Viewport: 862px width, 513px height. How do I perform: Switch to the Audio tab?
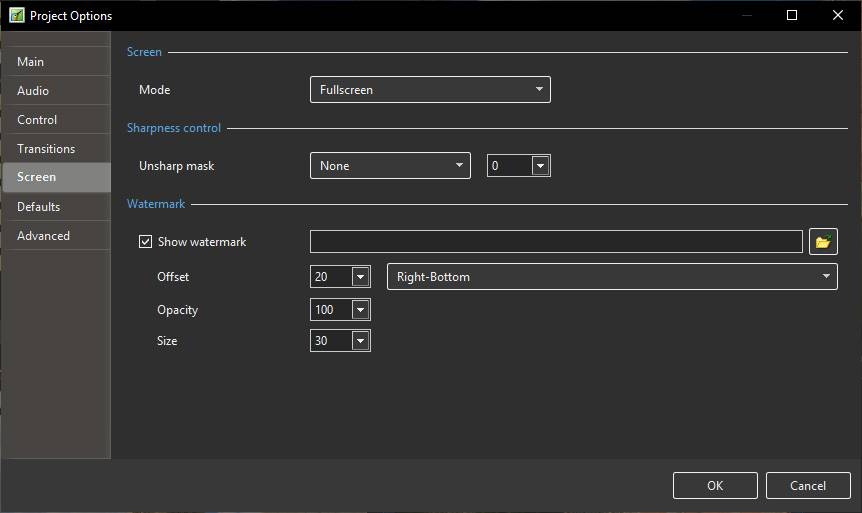tap(56, 91)
